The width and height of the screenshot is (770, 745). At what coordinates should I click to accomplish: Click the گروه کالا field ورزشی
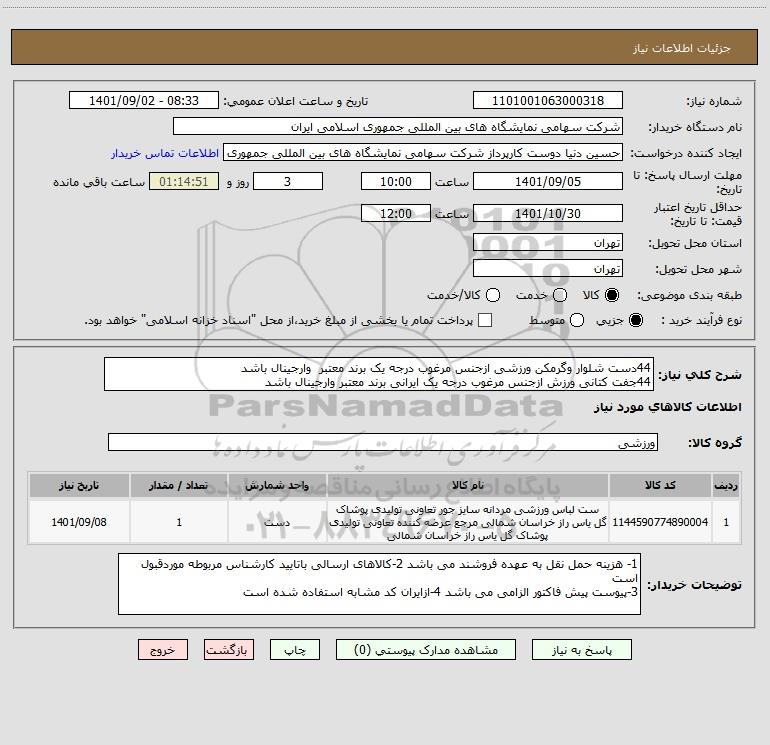pyautogui.click(x=383, y=442)
